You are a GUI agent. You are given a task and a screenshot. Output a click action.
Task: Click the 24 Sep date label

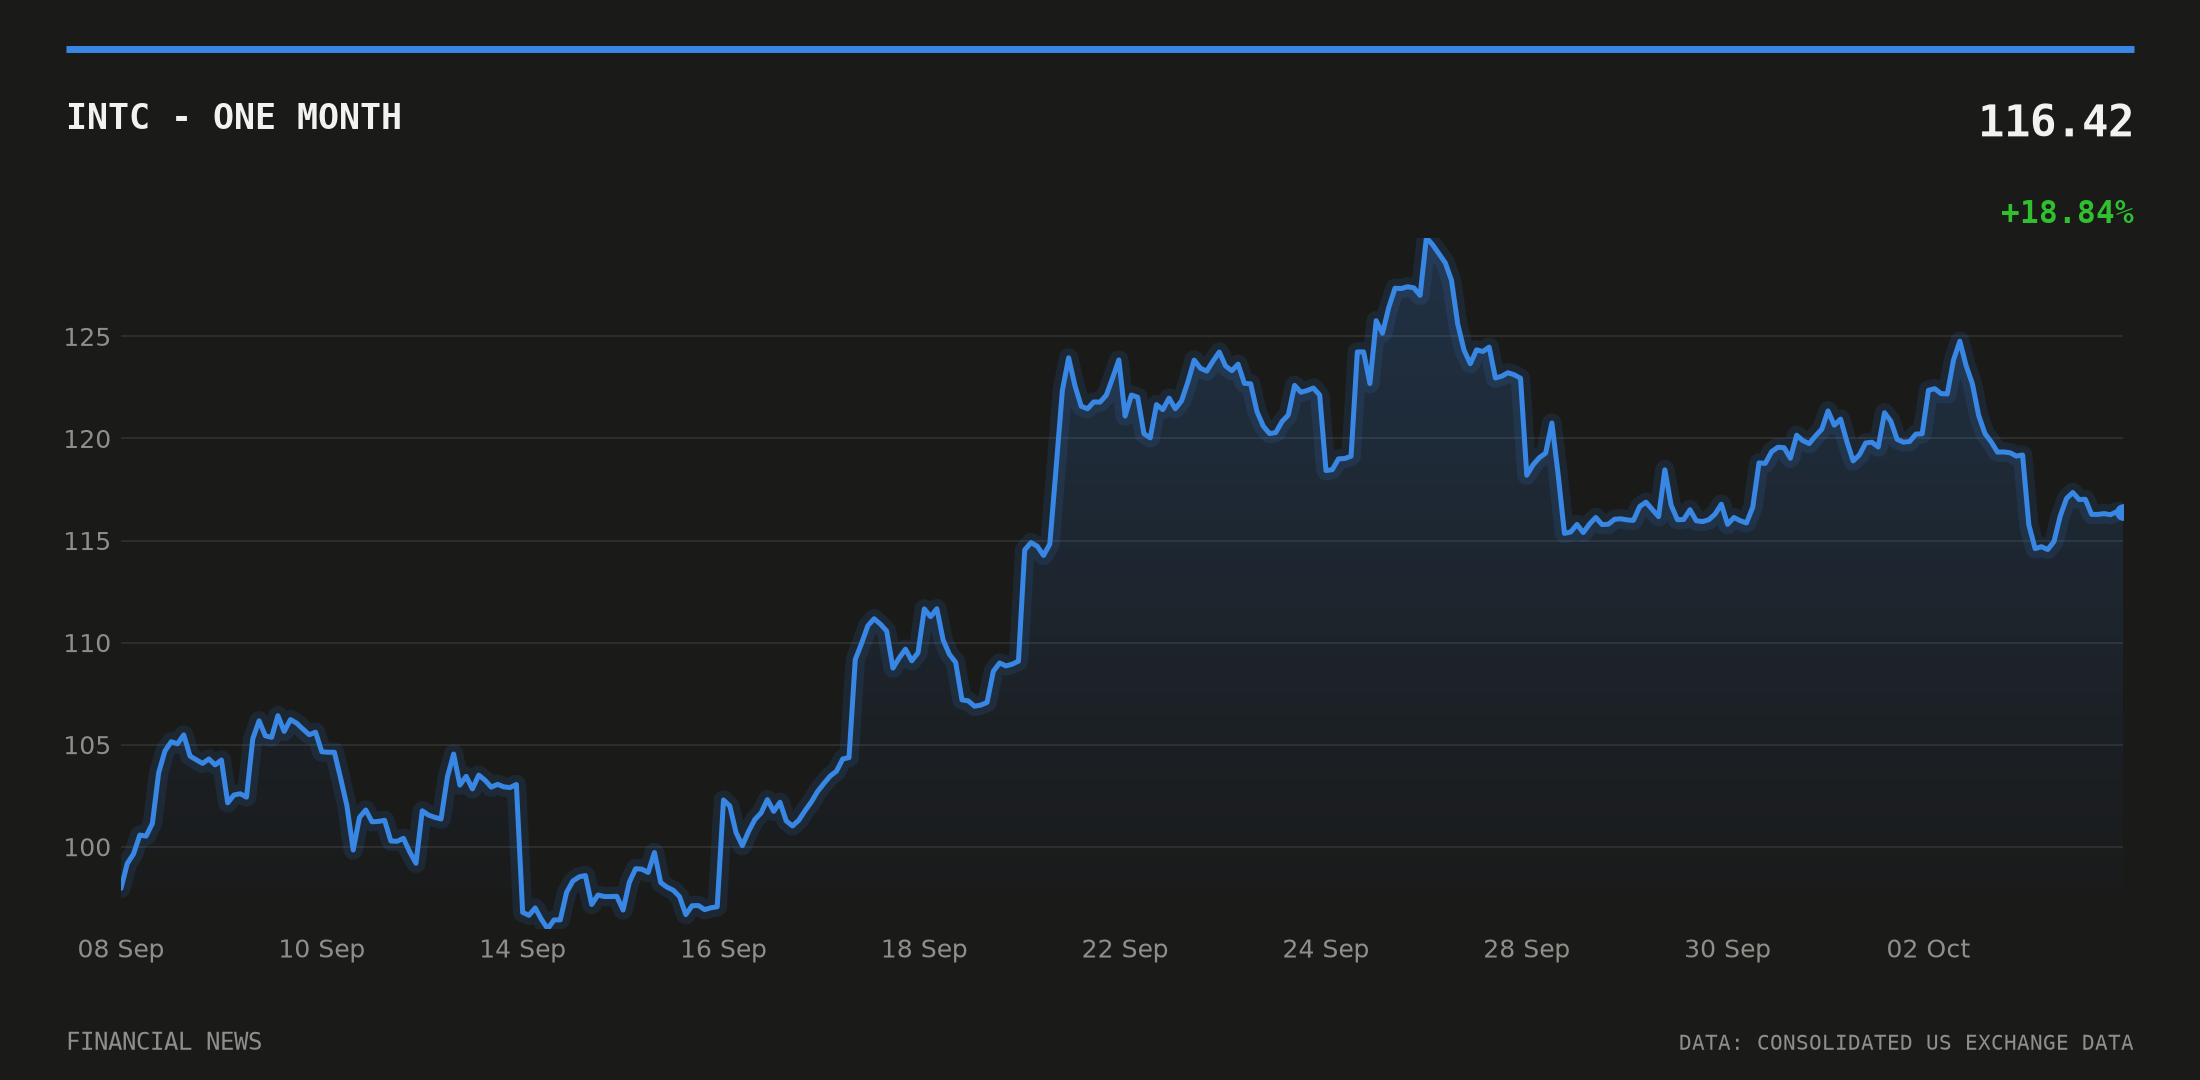tap(1326, 949)
